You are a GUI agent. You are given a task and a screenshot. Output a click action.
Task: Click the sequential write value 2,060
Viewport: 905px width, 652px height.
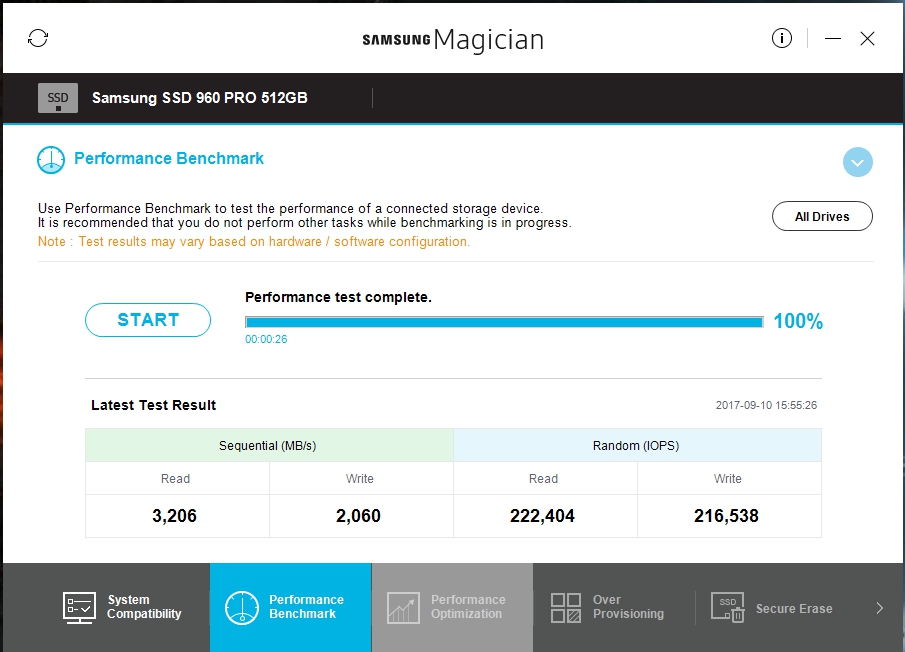358,516
